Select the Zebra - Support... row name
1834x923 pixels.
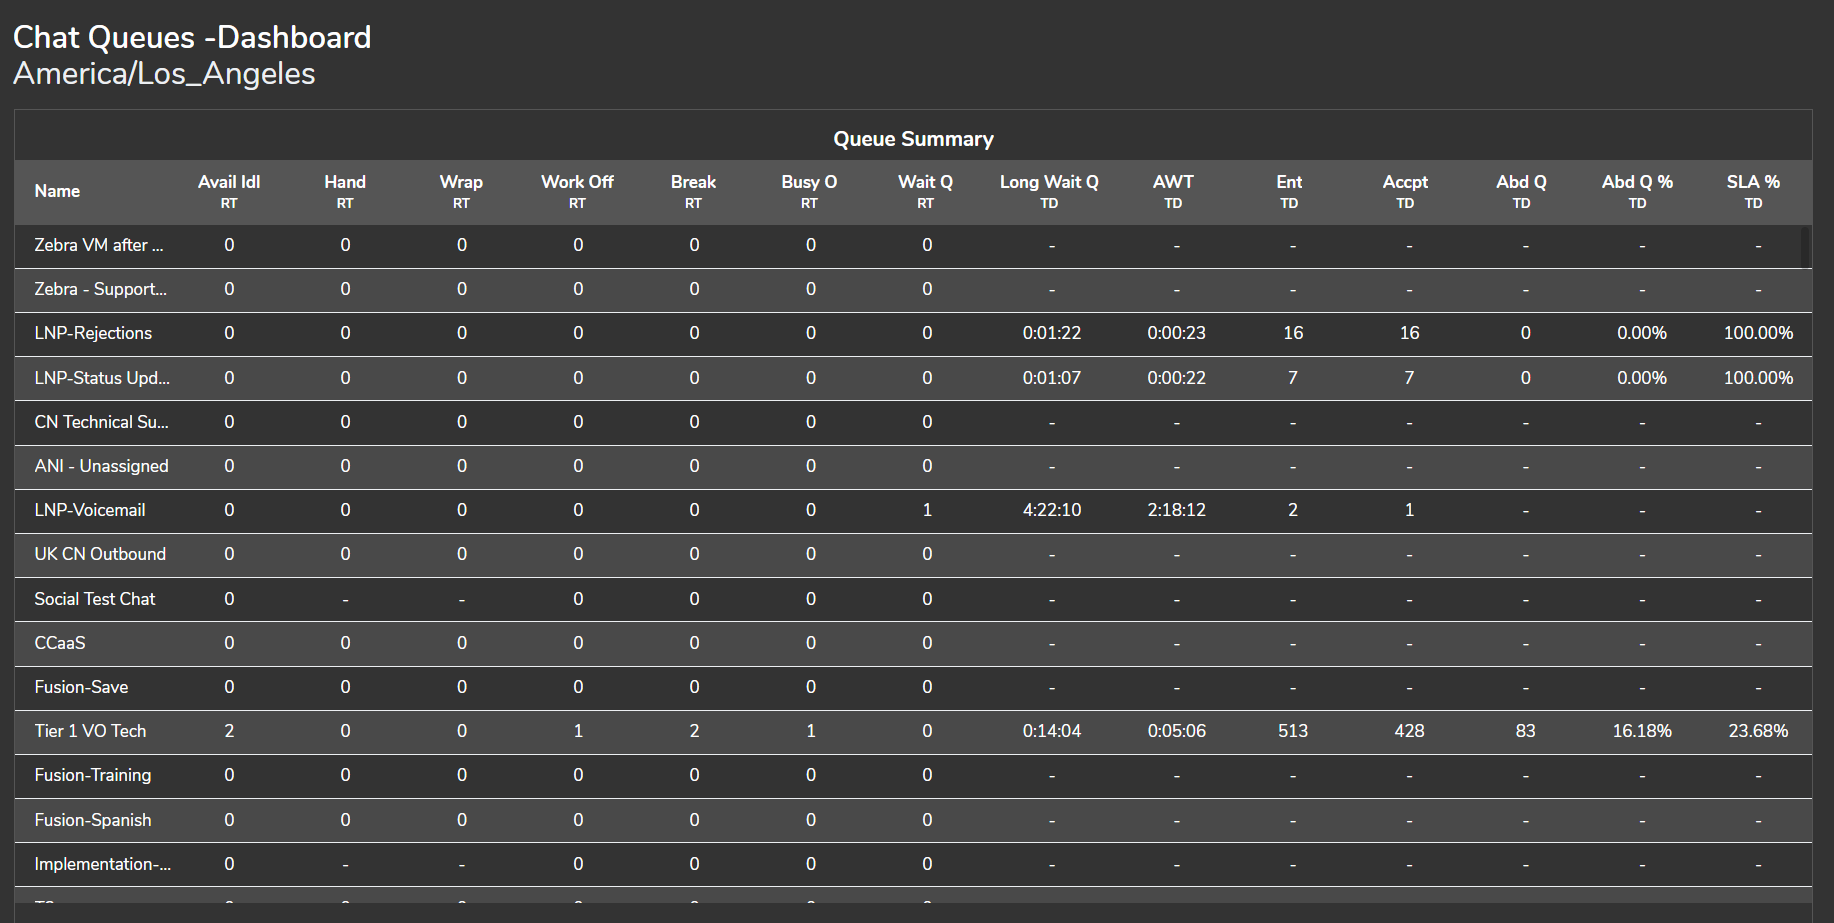pos(101,289)
